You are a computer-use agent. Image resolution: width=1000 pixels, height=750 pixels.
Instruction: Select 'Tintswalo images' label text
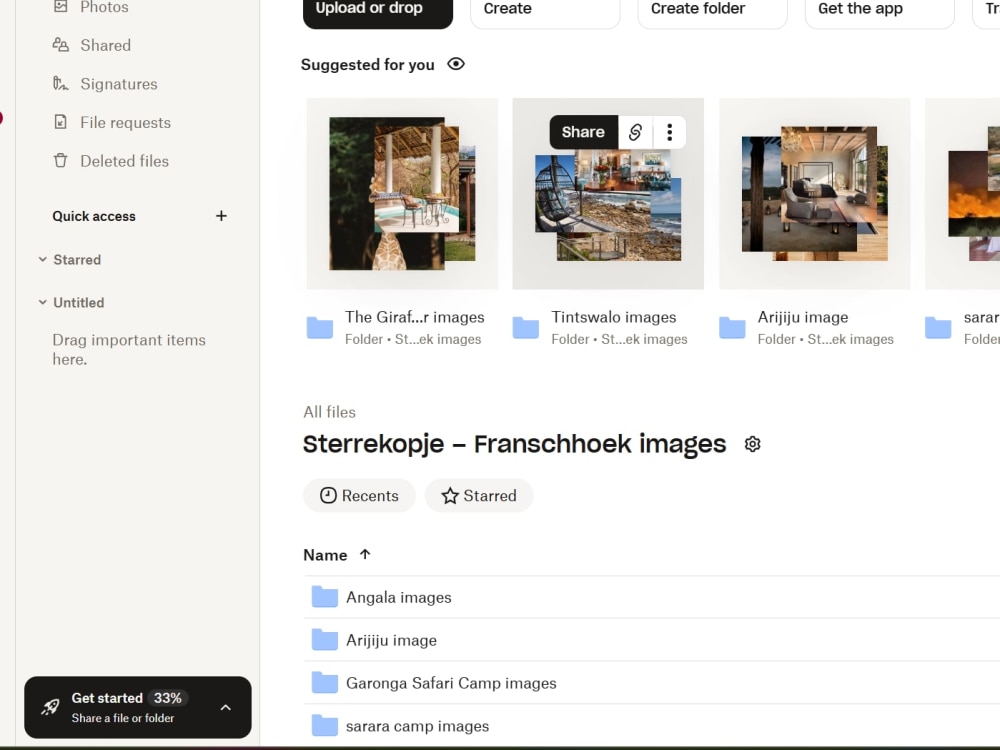(614, 317)
